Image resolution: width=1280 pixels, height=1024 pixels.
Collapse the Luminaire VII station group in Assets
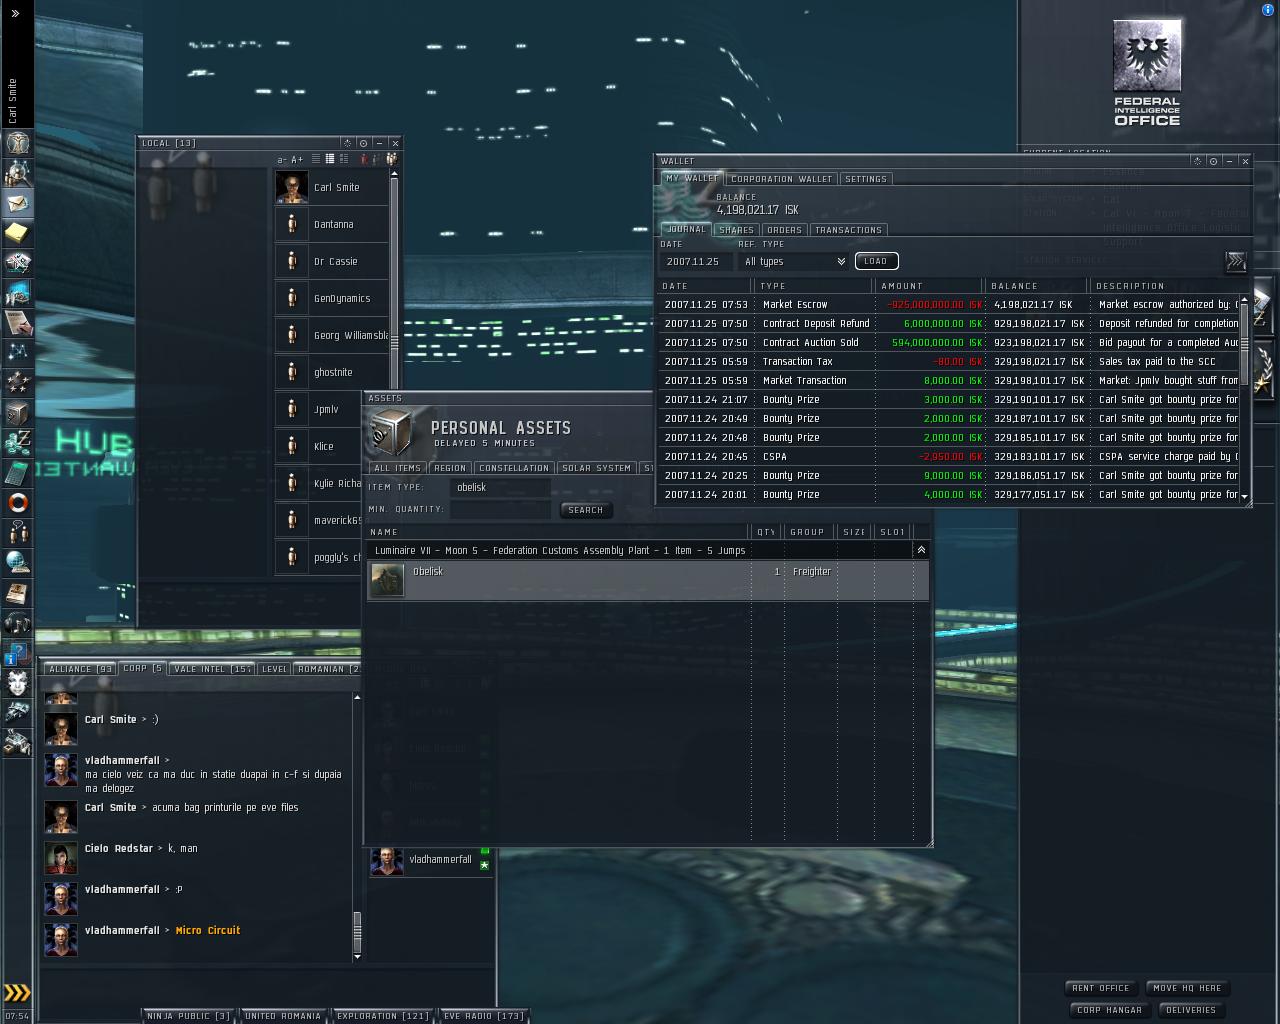click(x=921, y=550)
